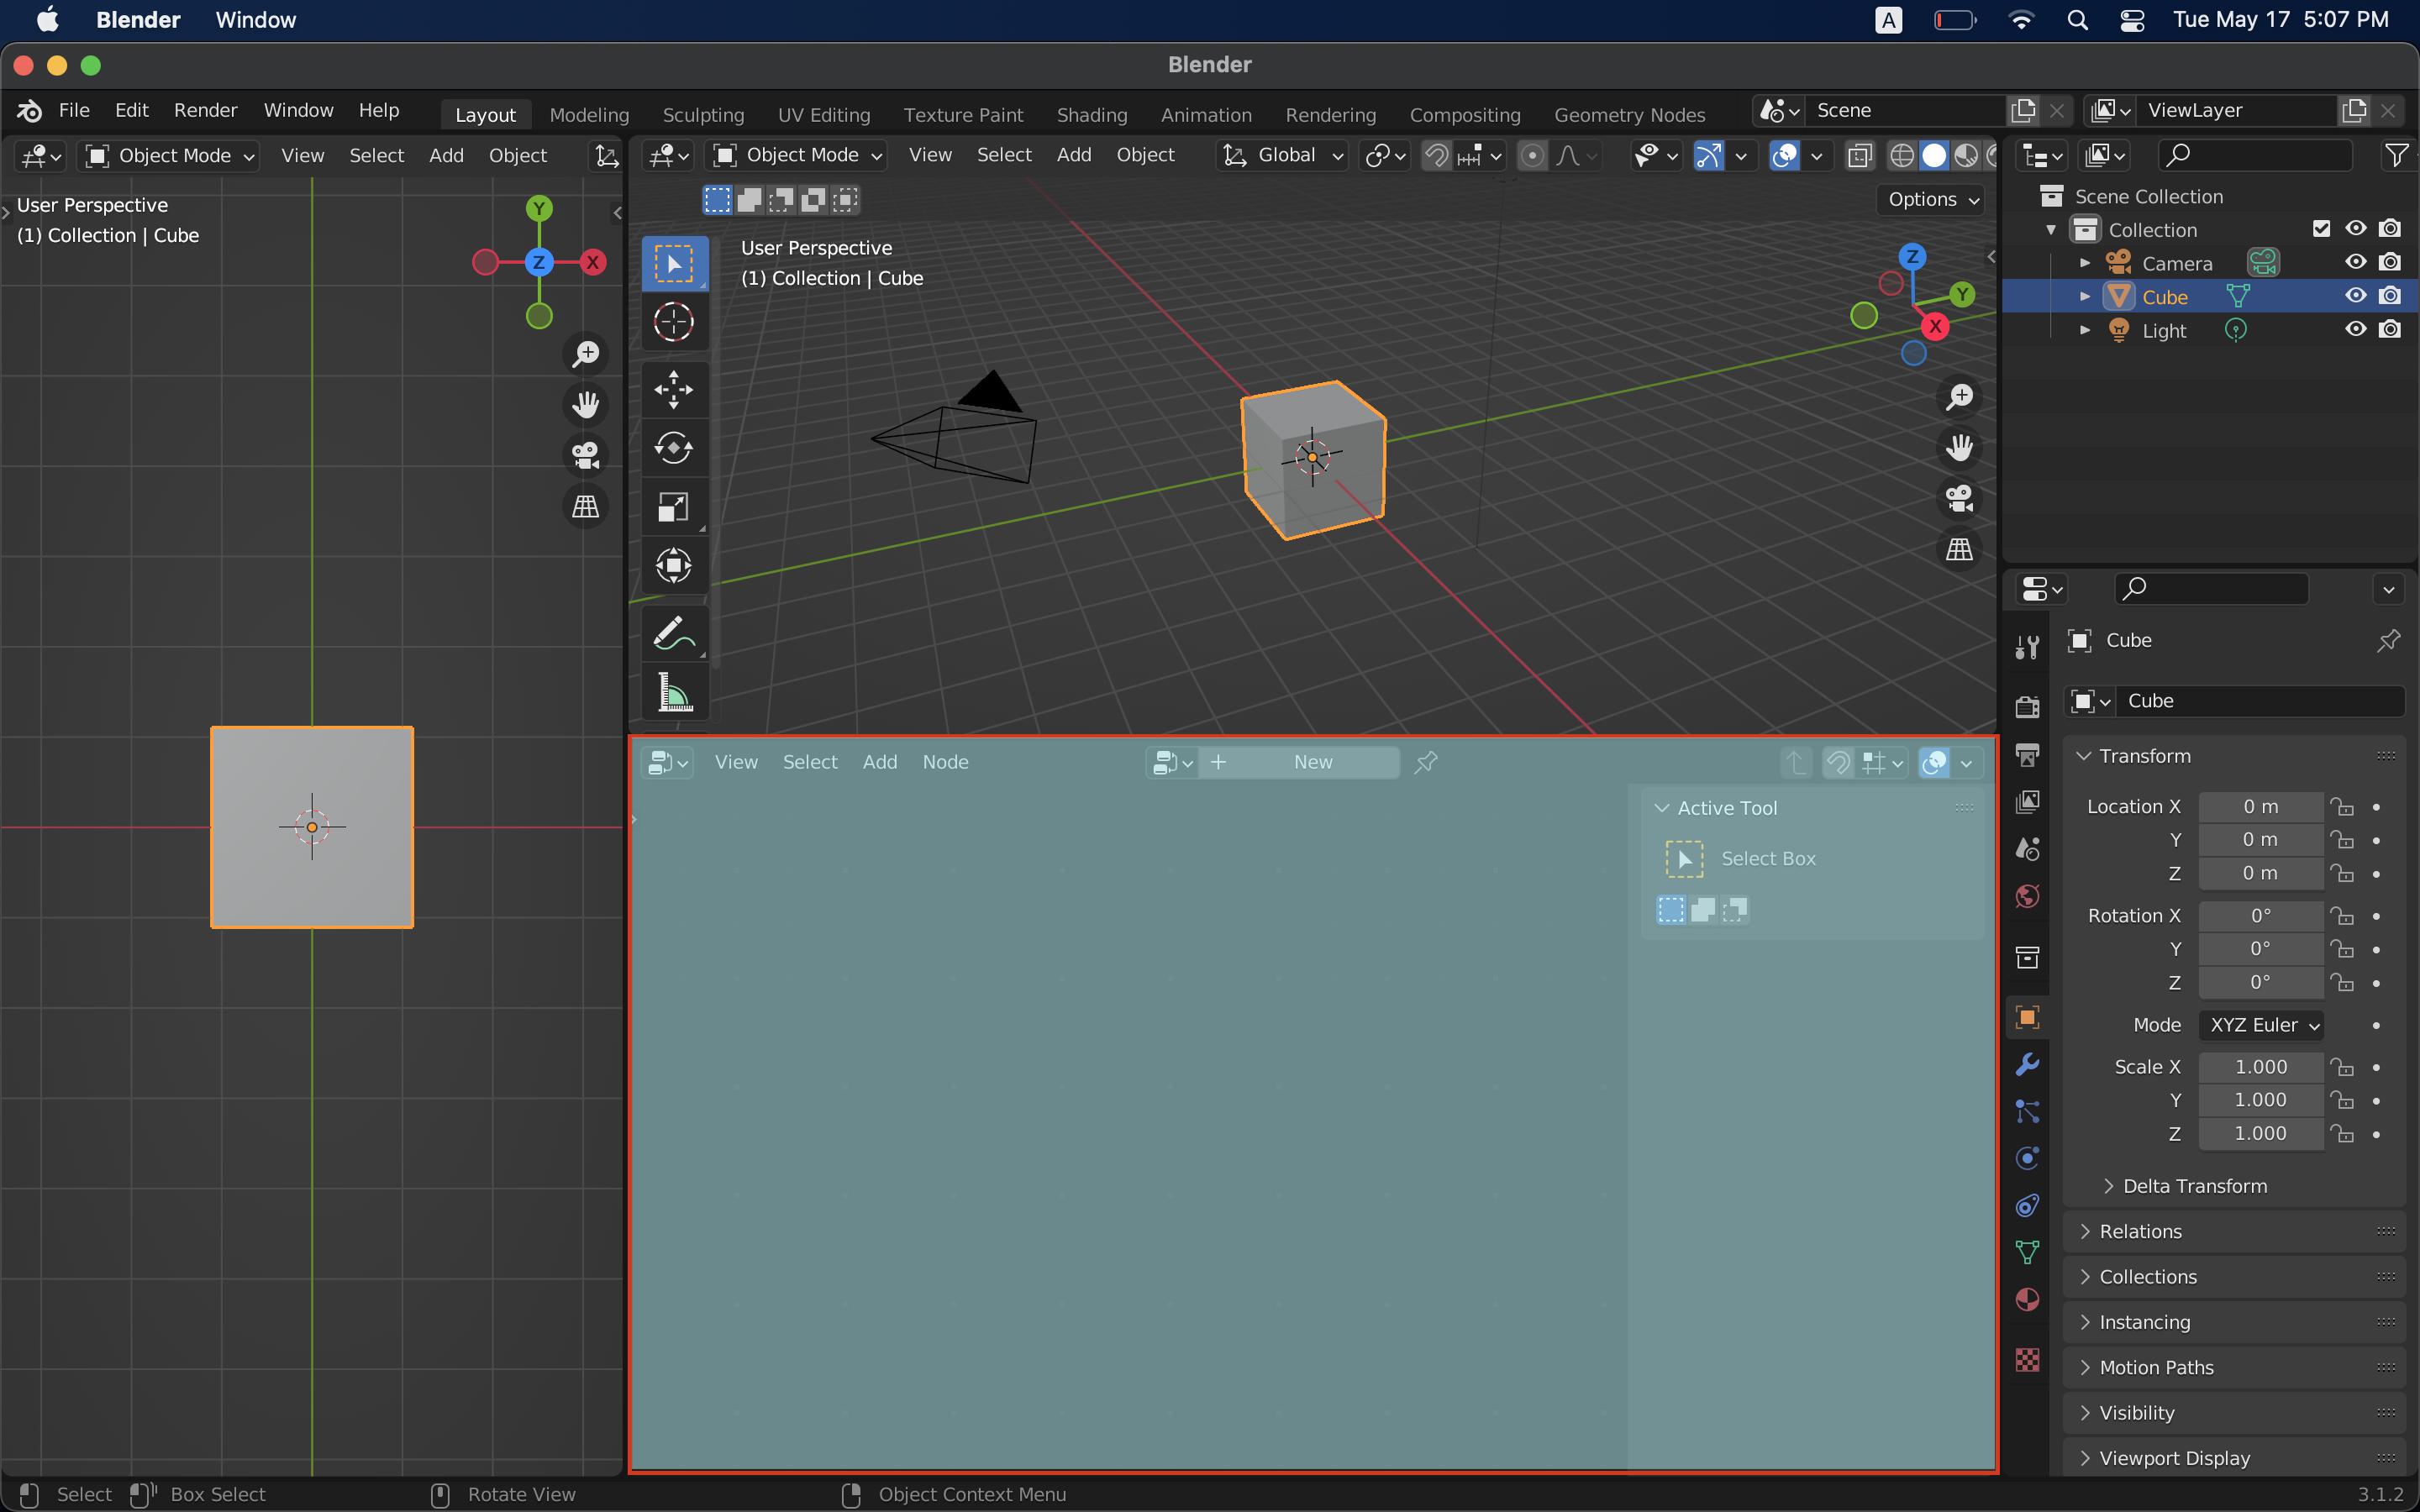The height and width of the screenshot is (1512, 2420).
Task: Select the Cursor tool in the toolbar
Action: pos(673,322)
